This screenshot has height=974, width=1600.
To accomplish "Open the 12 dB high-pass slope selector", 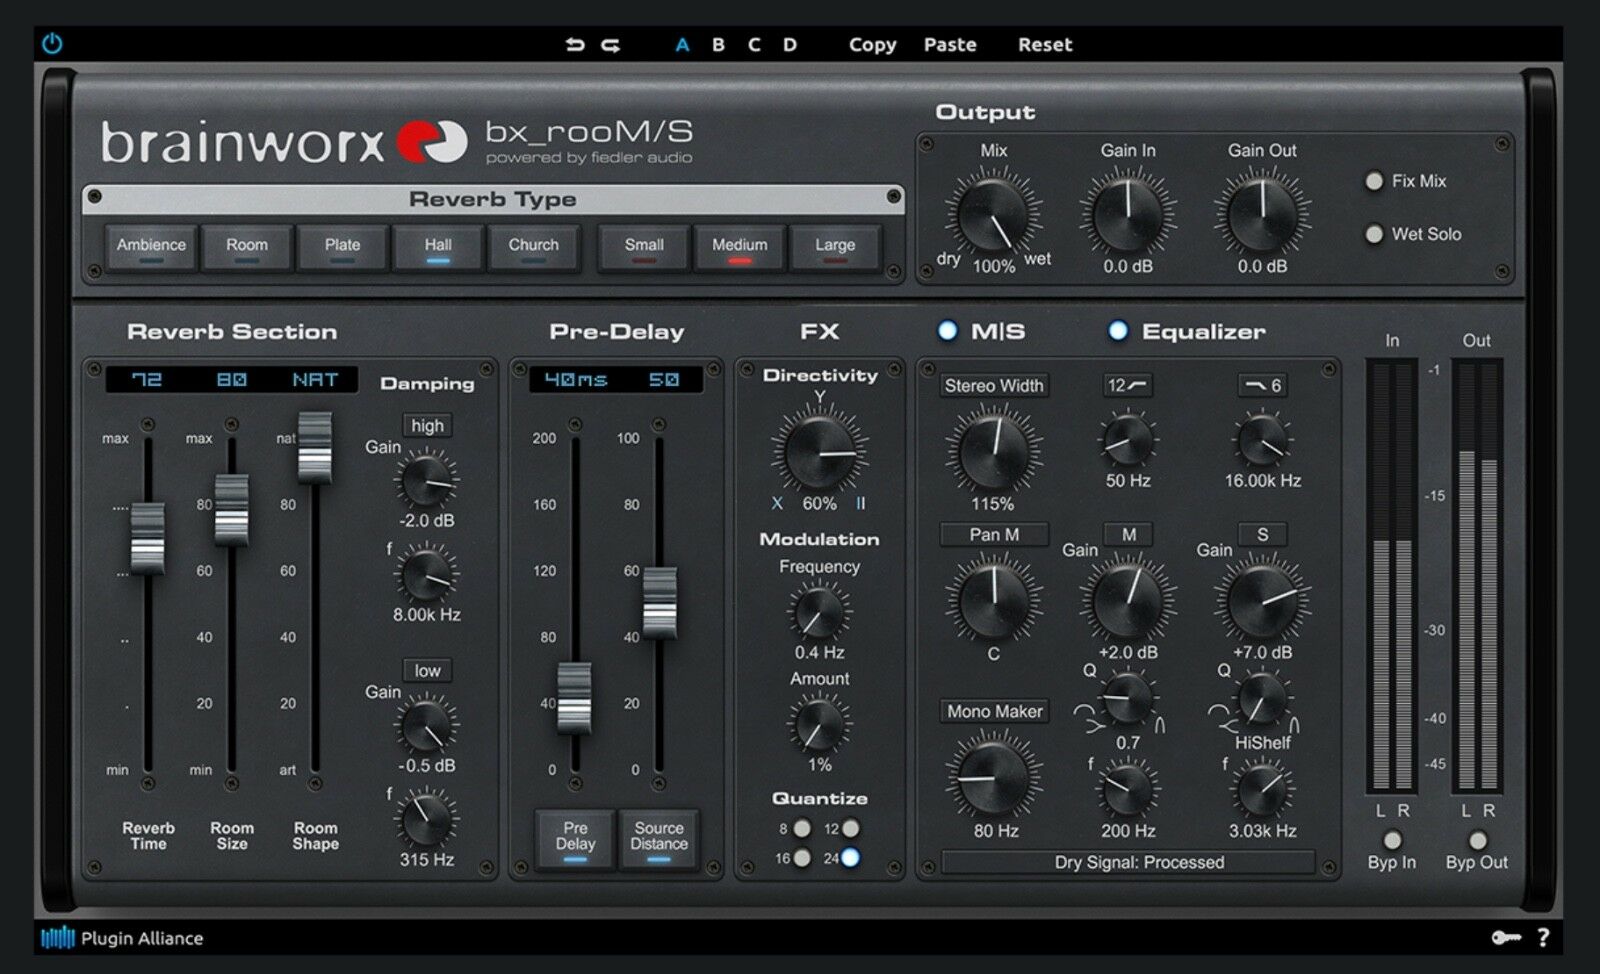I will (1128, 386).
